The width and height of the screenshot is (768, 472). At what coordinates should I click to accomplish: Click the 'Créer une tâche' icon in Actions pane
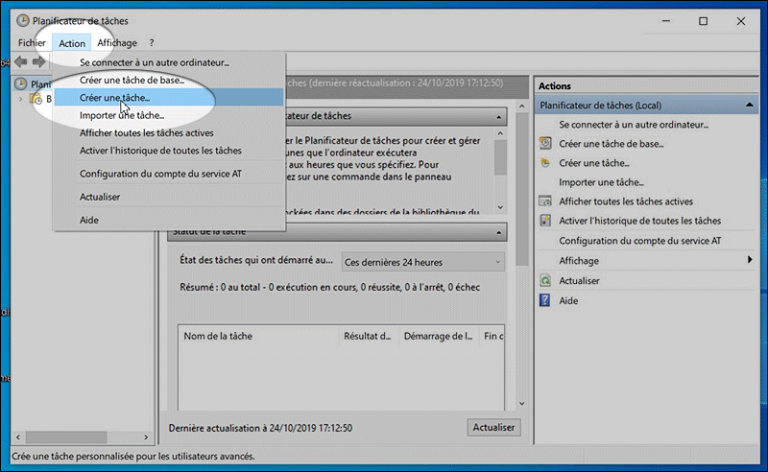click(x=545, y=163)
